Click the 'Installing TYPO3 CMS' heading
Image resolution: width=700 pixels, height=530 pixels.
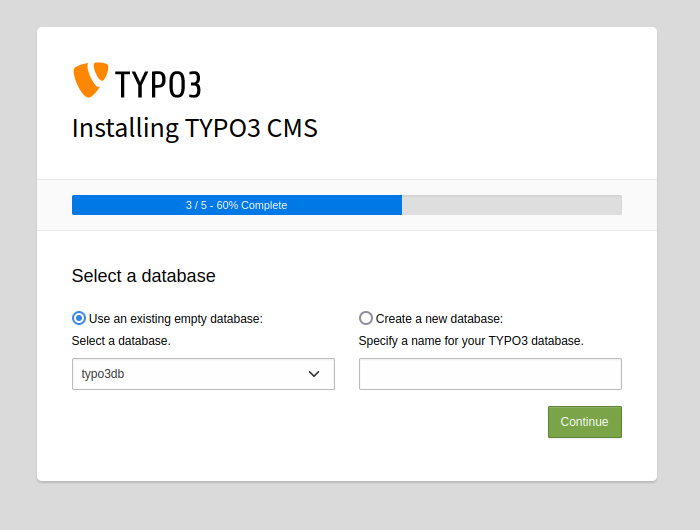click(195, 128)
